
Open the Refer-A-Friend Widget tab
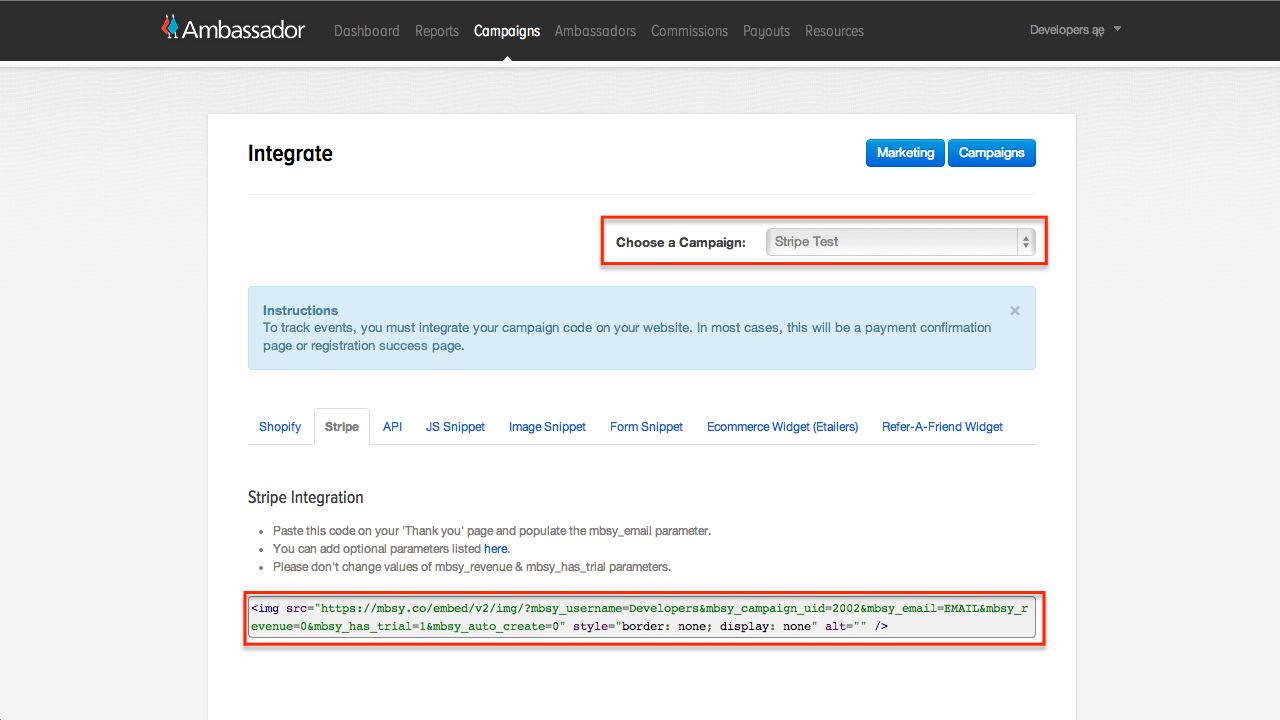point(942,427)
